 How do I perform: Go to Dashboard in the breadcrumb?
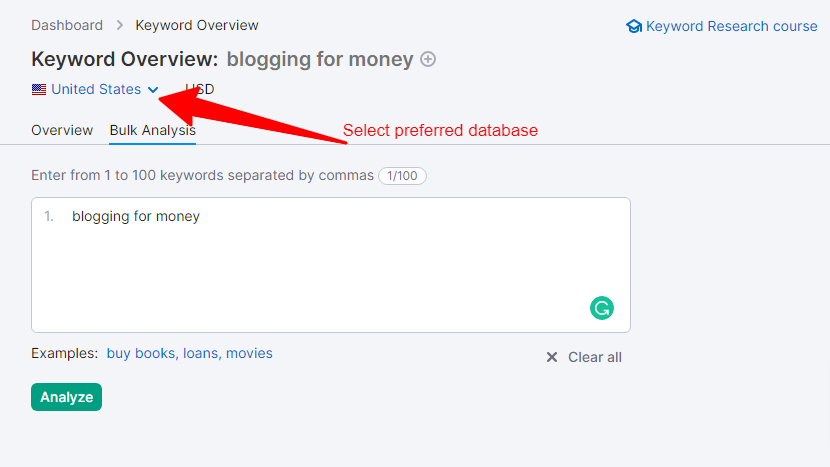[67, 25]
